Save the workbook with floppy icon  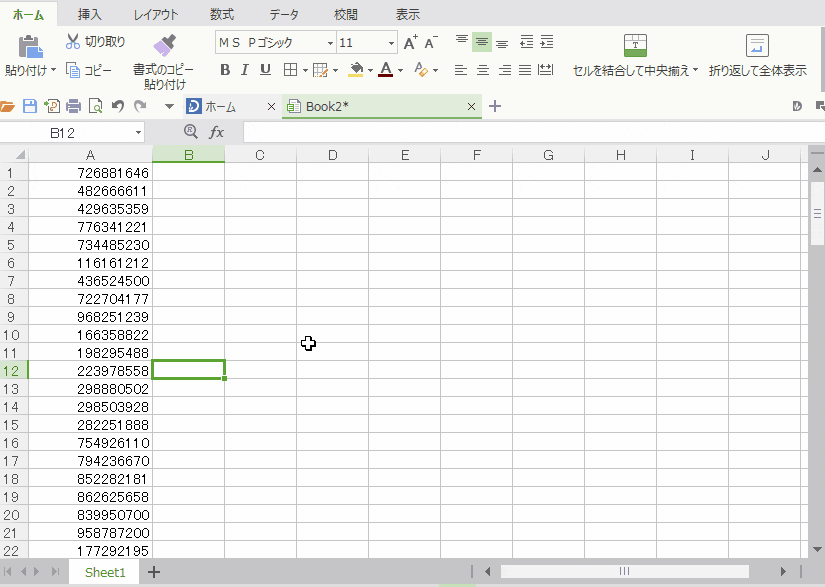point(29,106)
